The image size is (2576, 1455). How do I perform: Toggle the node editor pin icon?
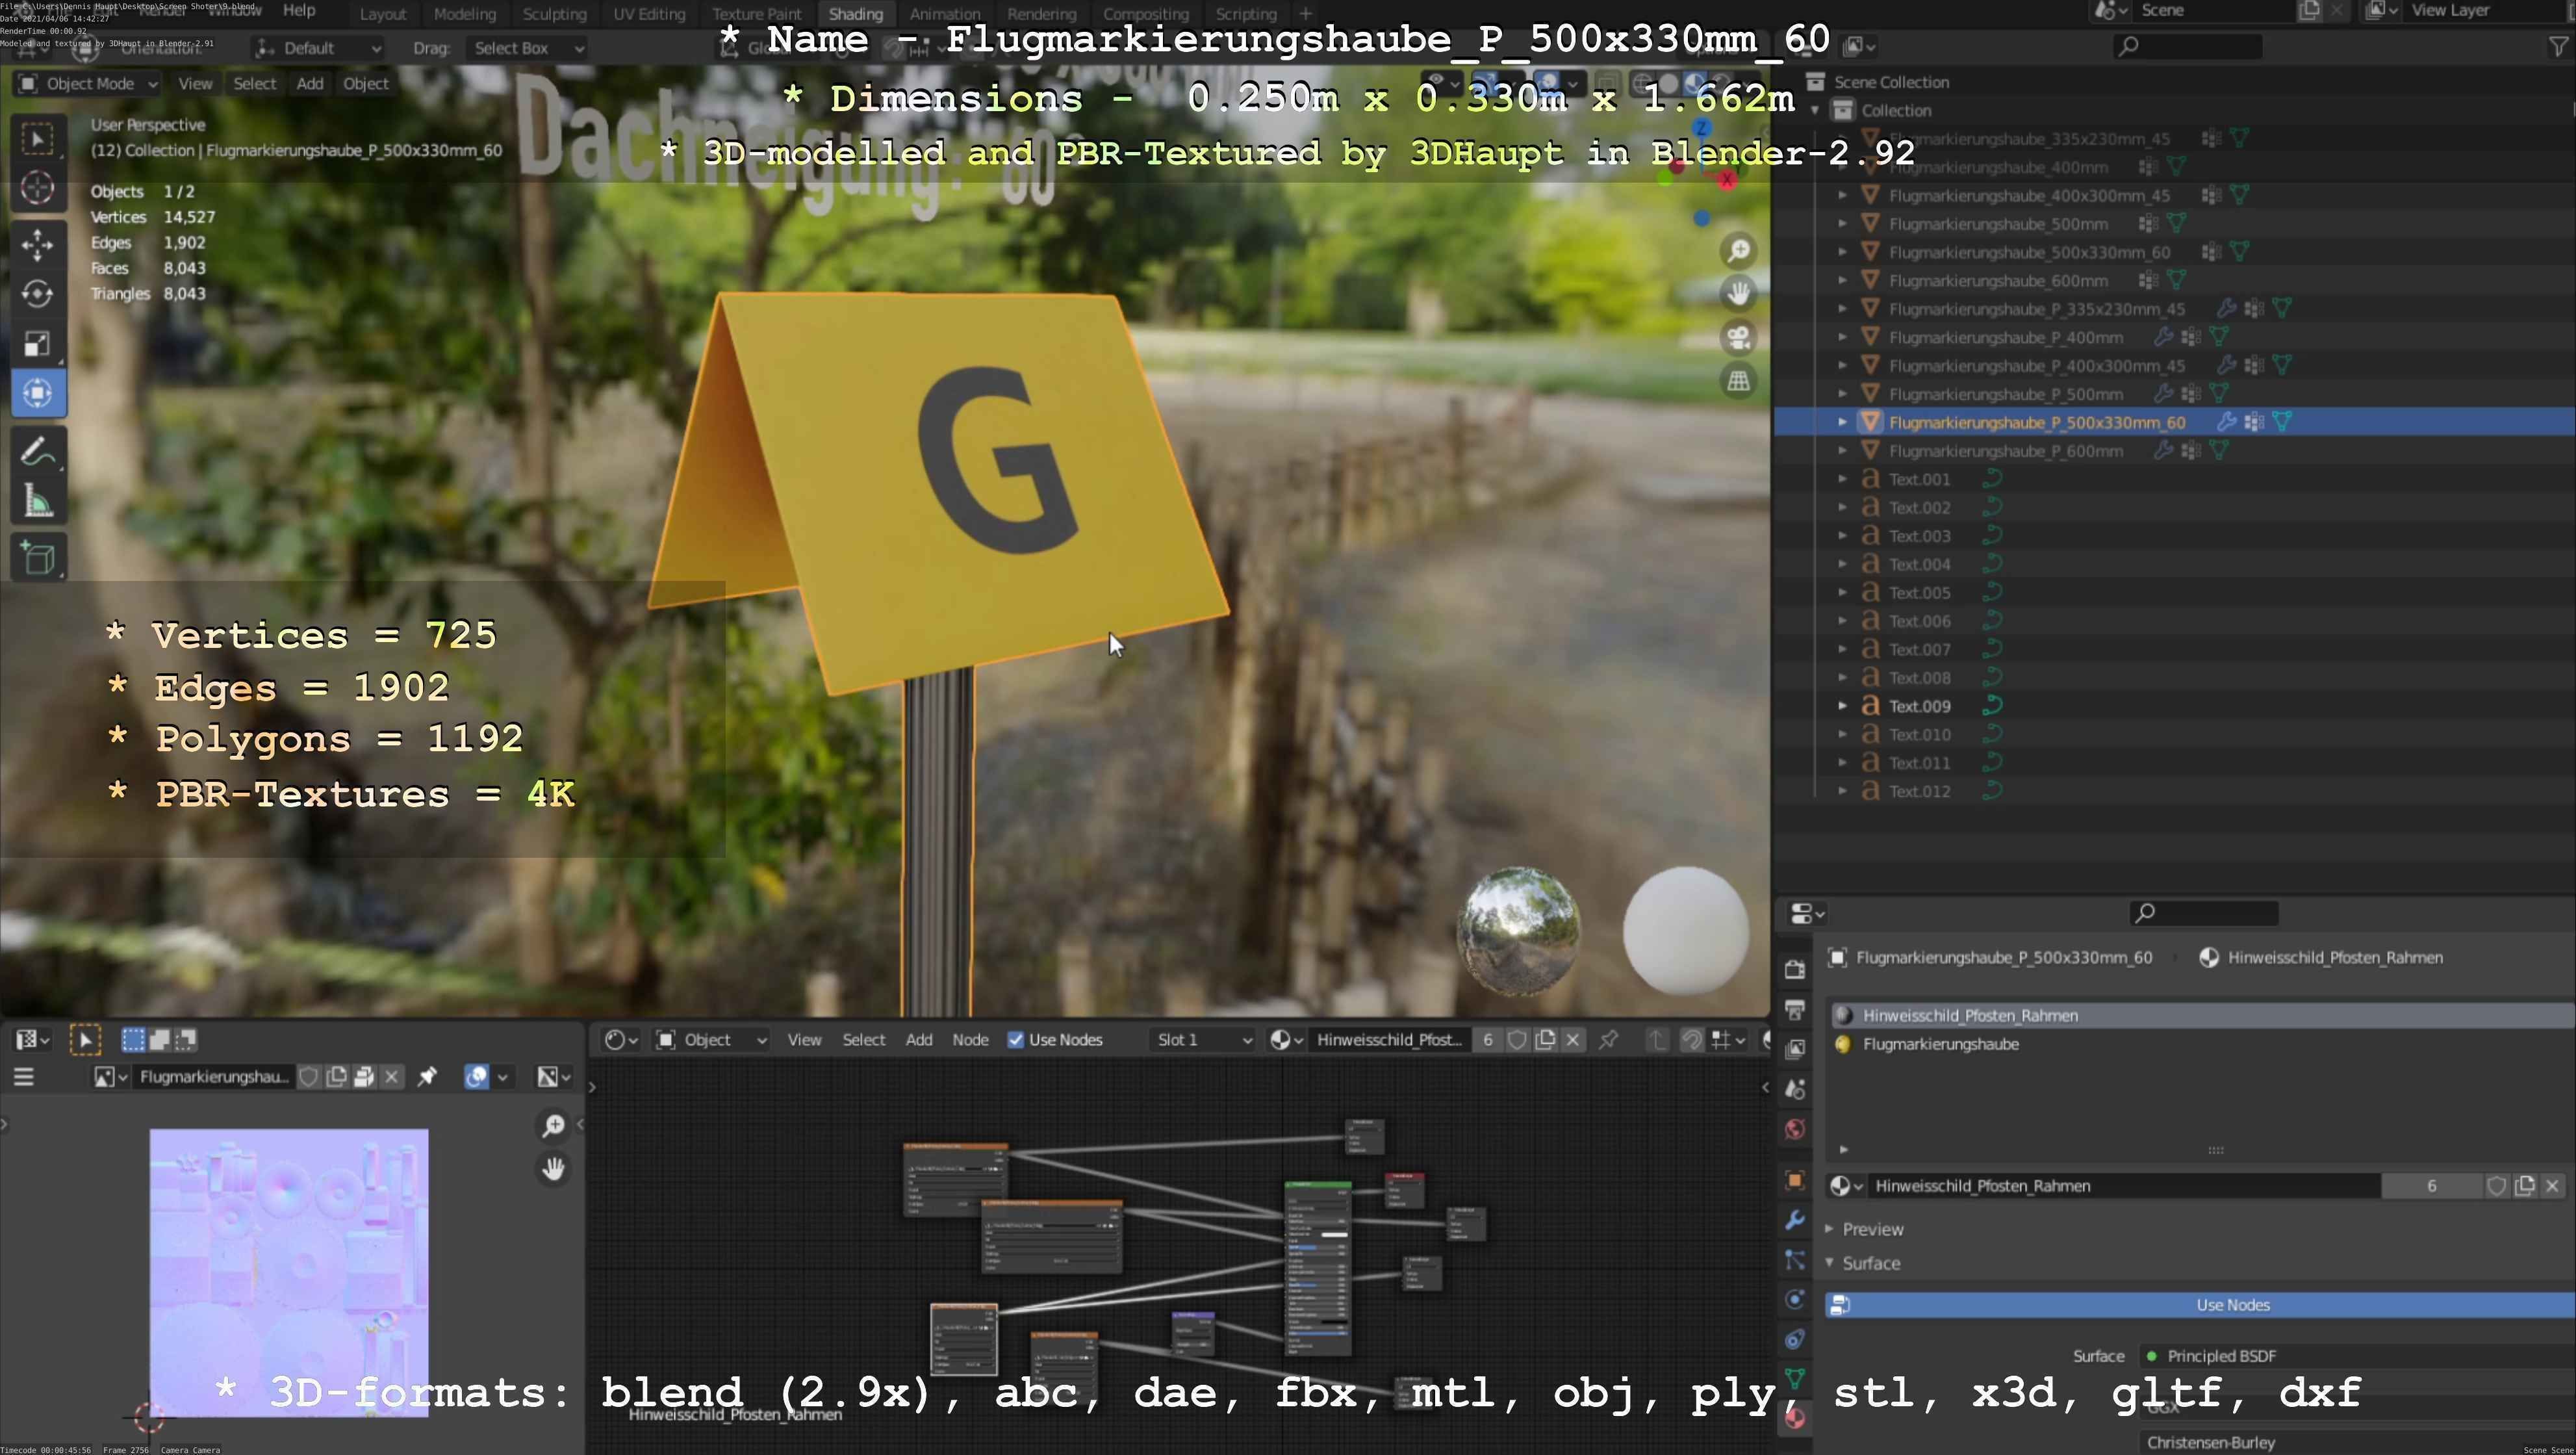tap(1608, 1040)
